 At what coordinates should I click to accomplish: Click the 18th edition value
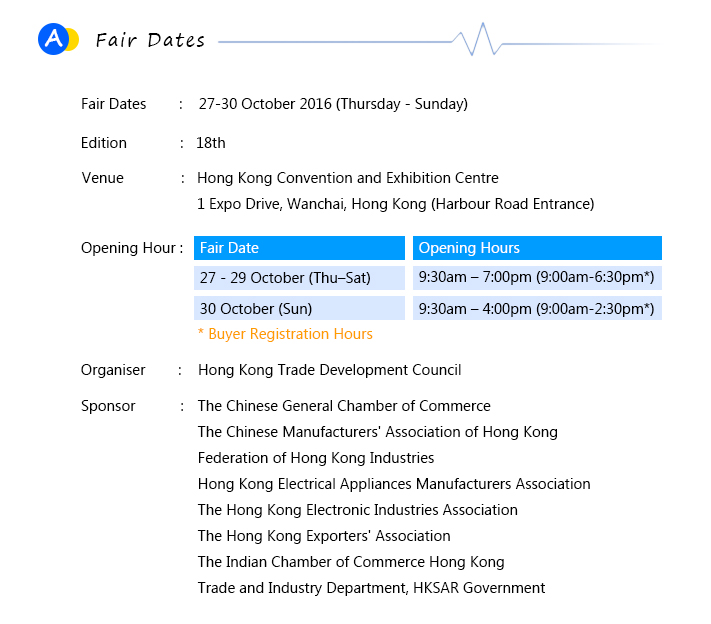point(211,143)
